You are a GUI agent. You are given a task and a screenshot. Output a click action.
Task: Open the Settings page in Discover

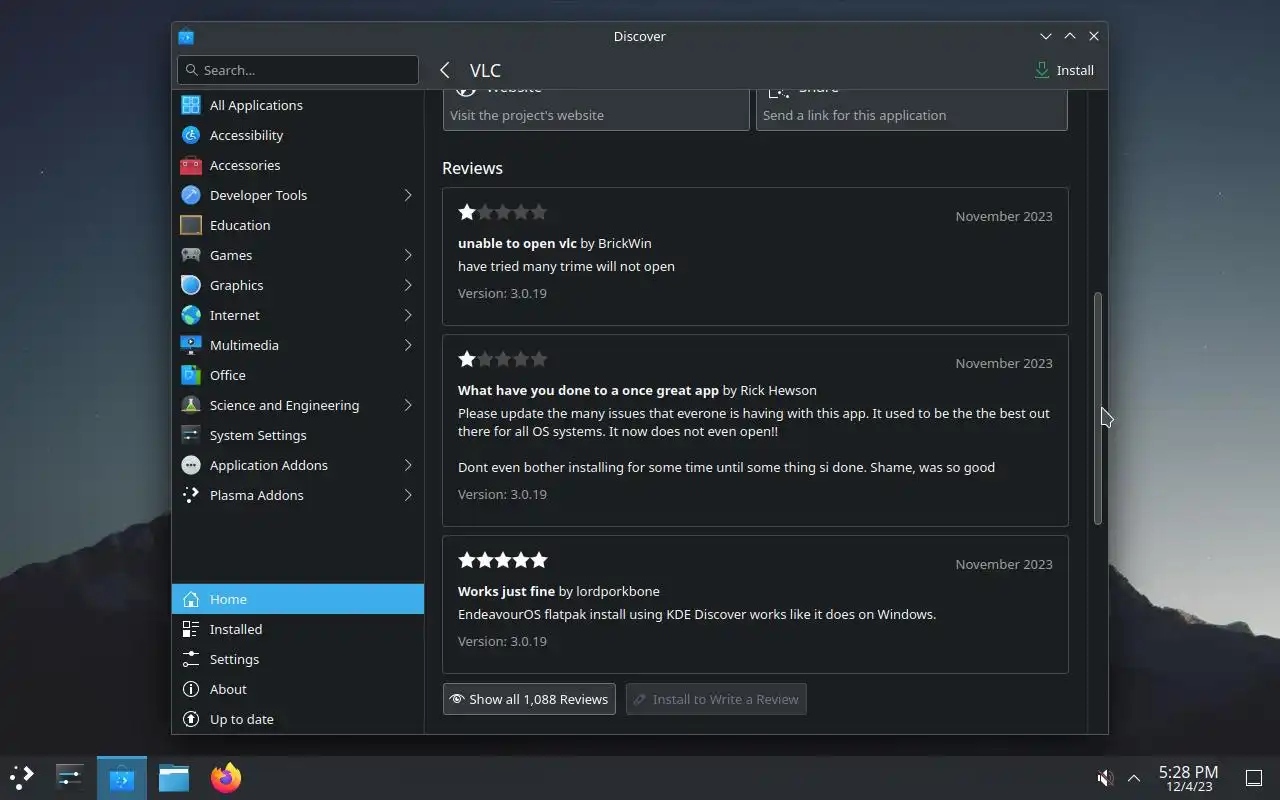coord(298,659)
